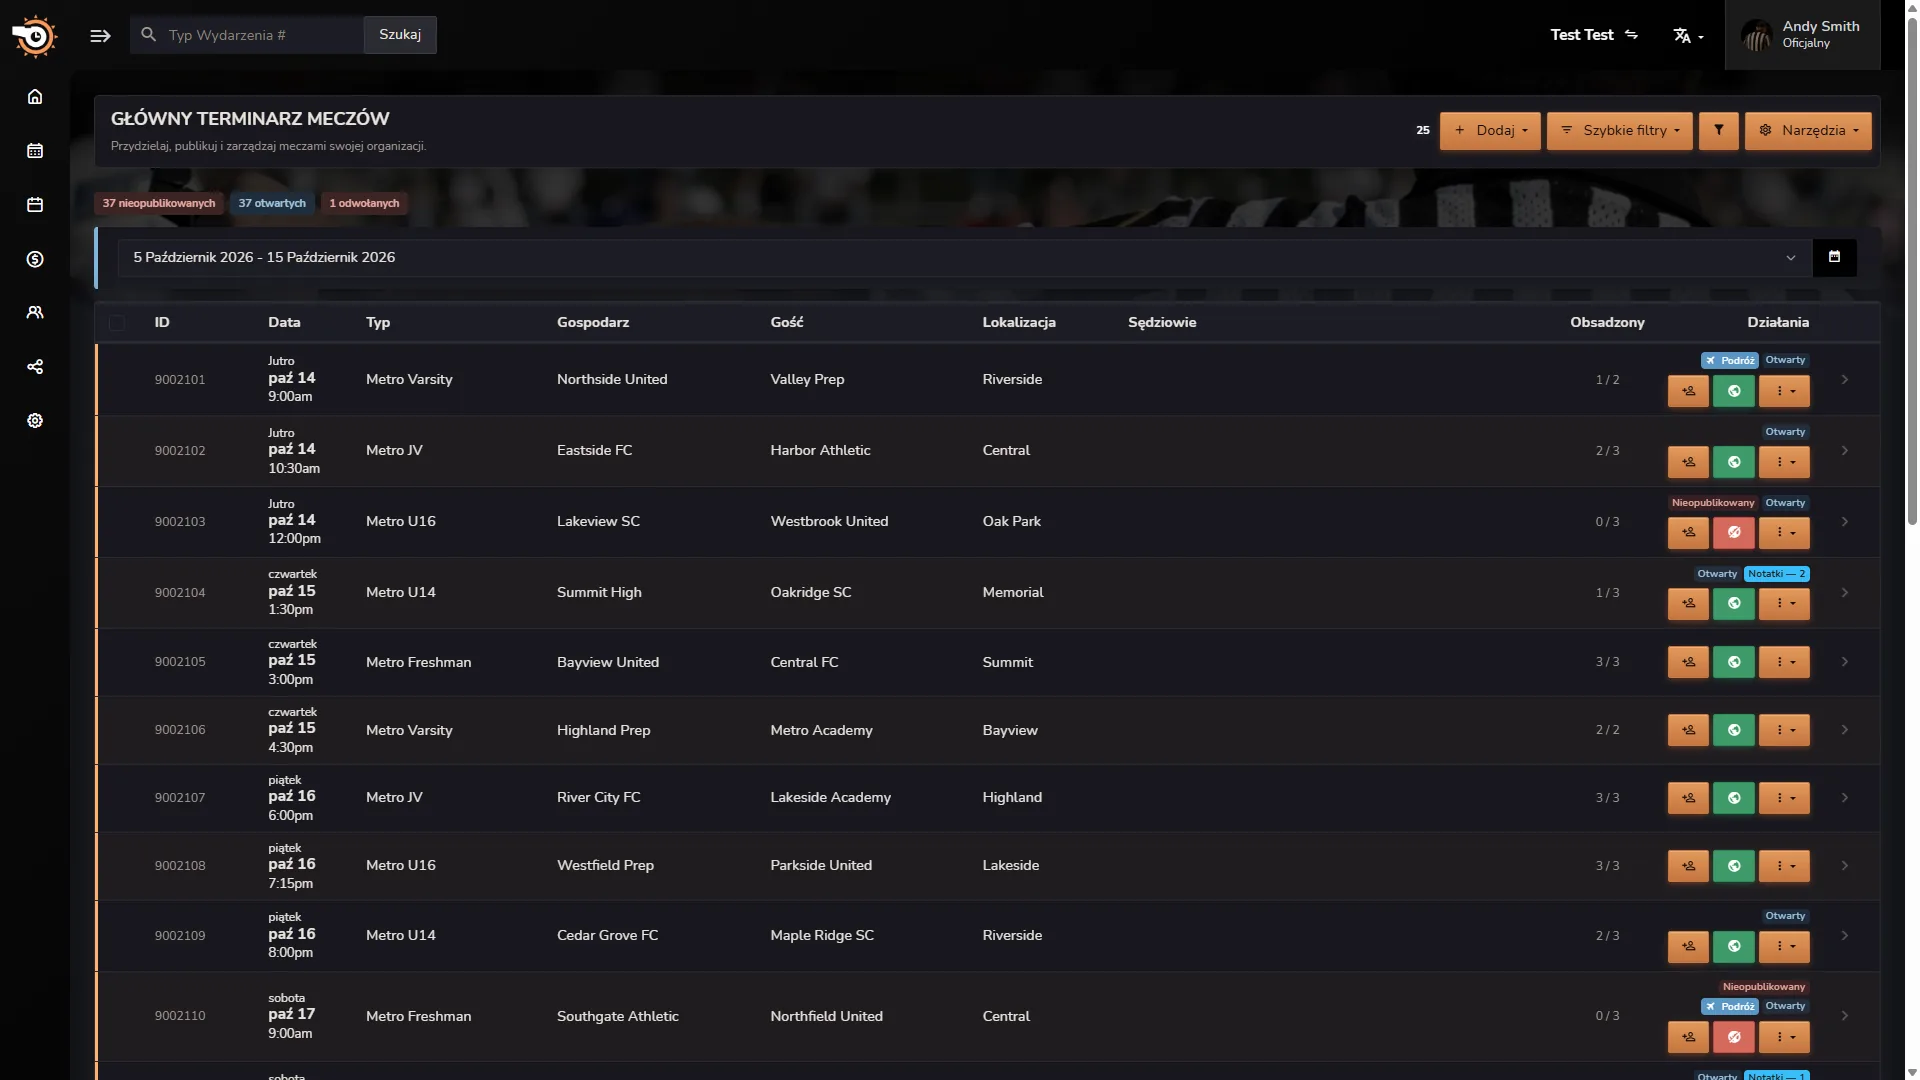Screen dimensions: 1920x1080
Task: Open the Andy Smith profile menu
Action: click(x=1802, y=35)
